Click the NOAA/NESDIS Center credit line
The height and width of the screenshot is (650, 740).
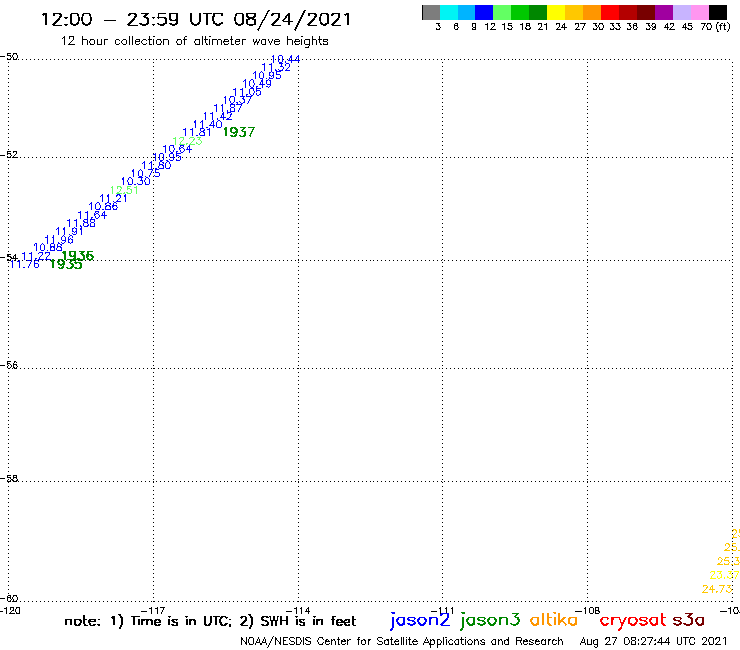tap(402, 642)
